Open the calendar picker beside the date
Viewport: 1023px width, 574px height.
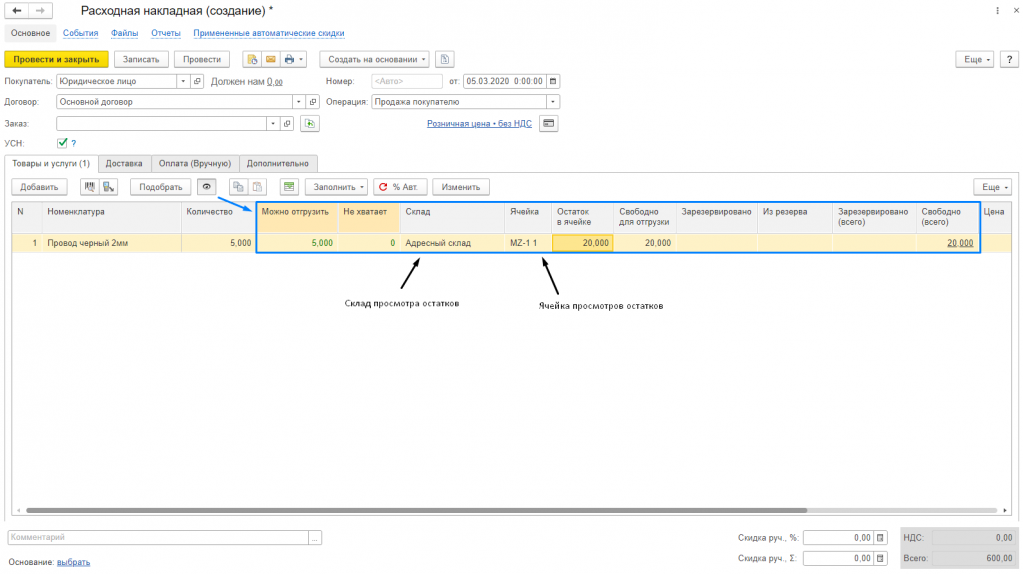pyautogui.click(x=553, y=82)
